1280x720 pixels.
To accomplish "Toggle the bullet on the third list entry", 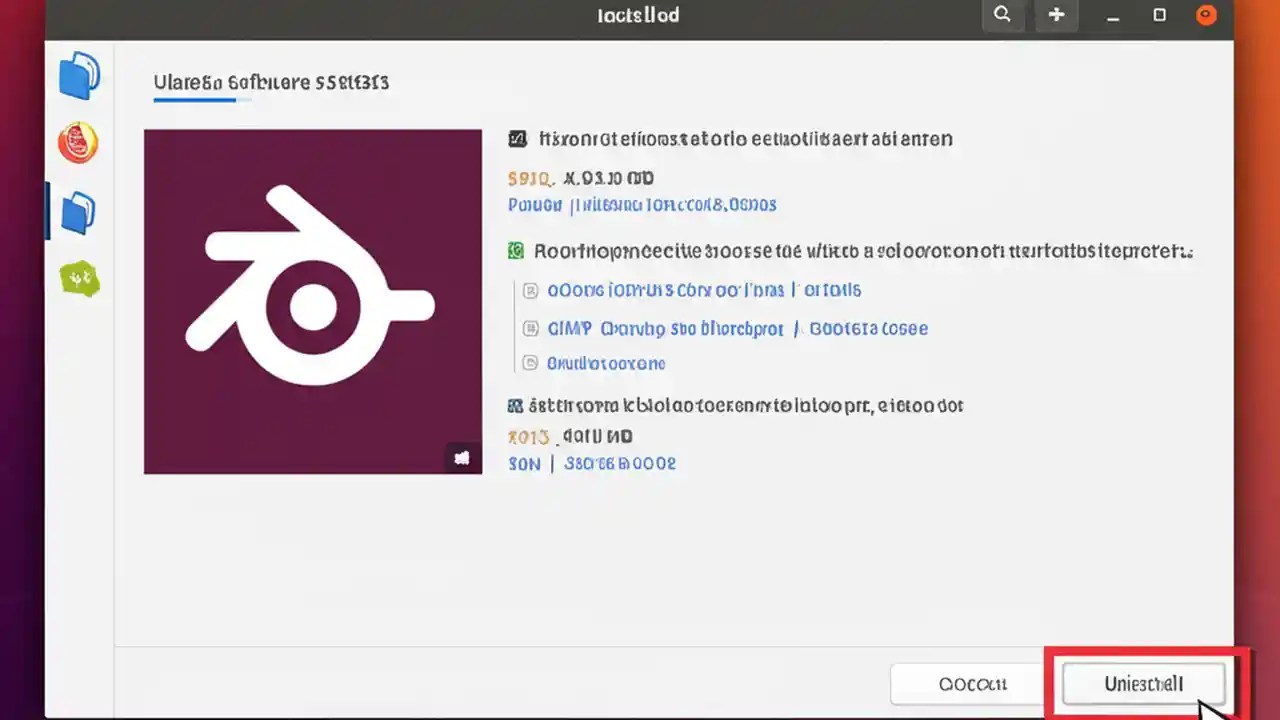I will [x=530, y=362].
